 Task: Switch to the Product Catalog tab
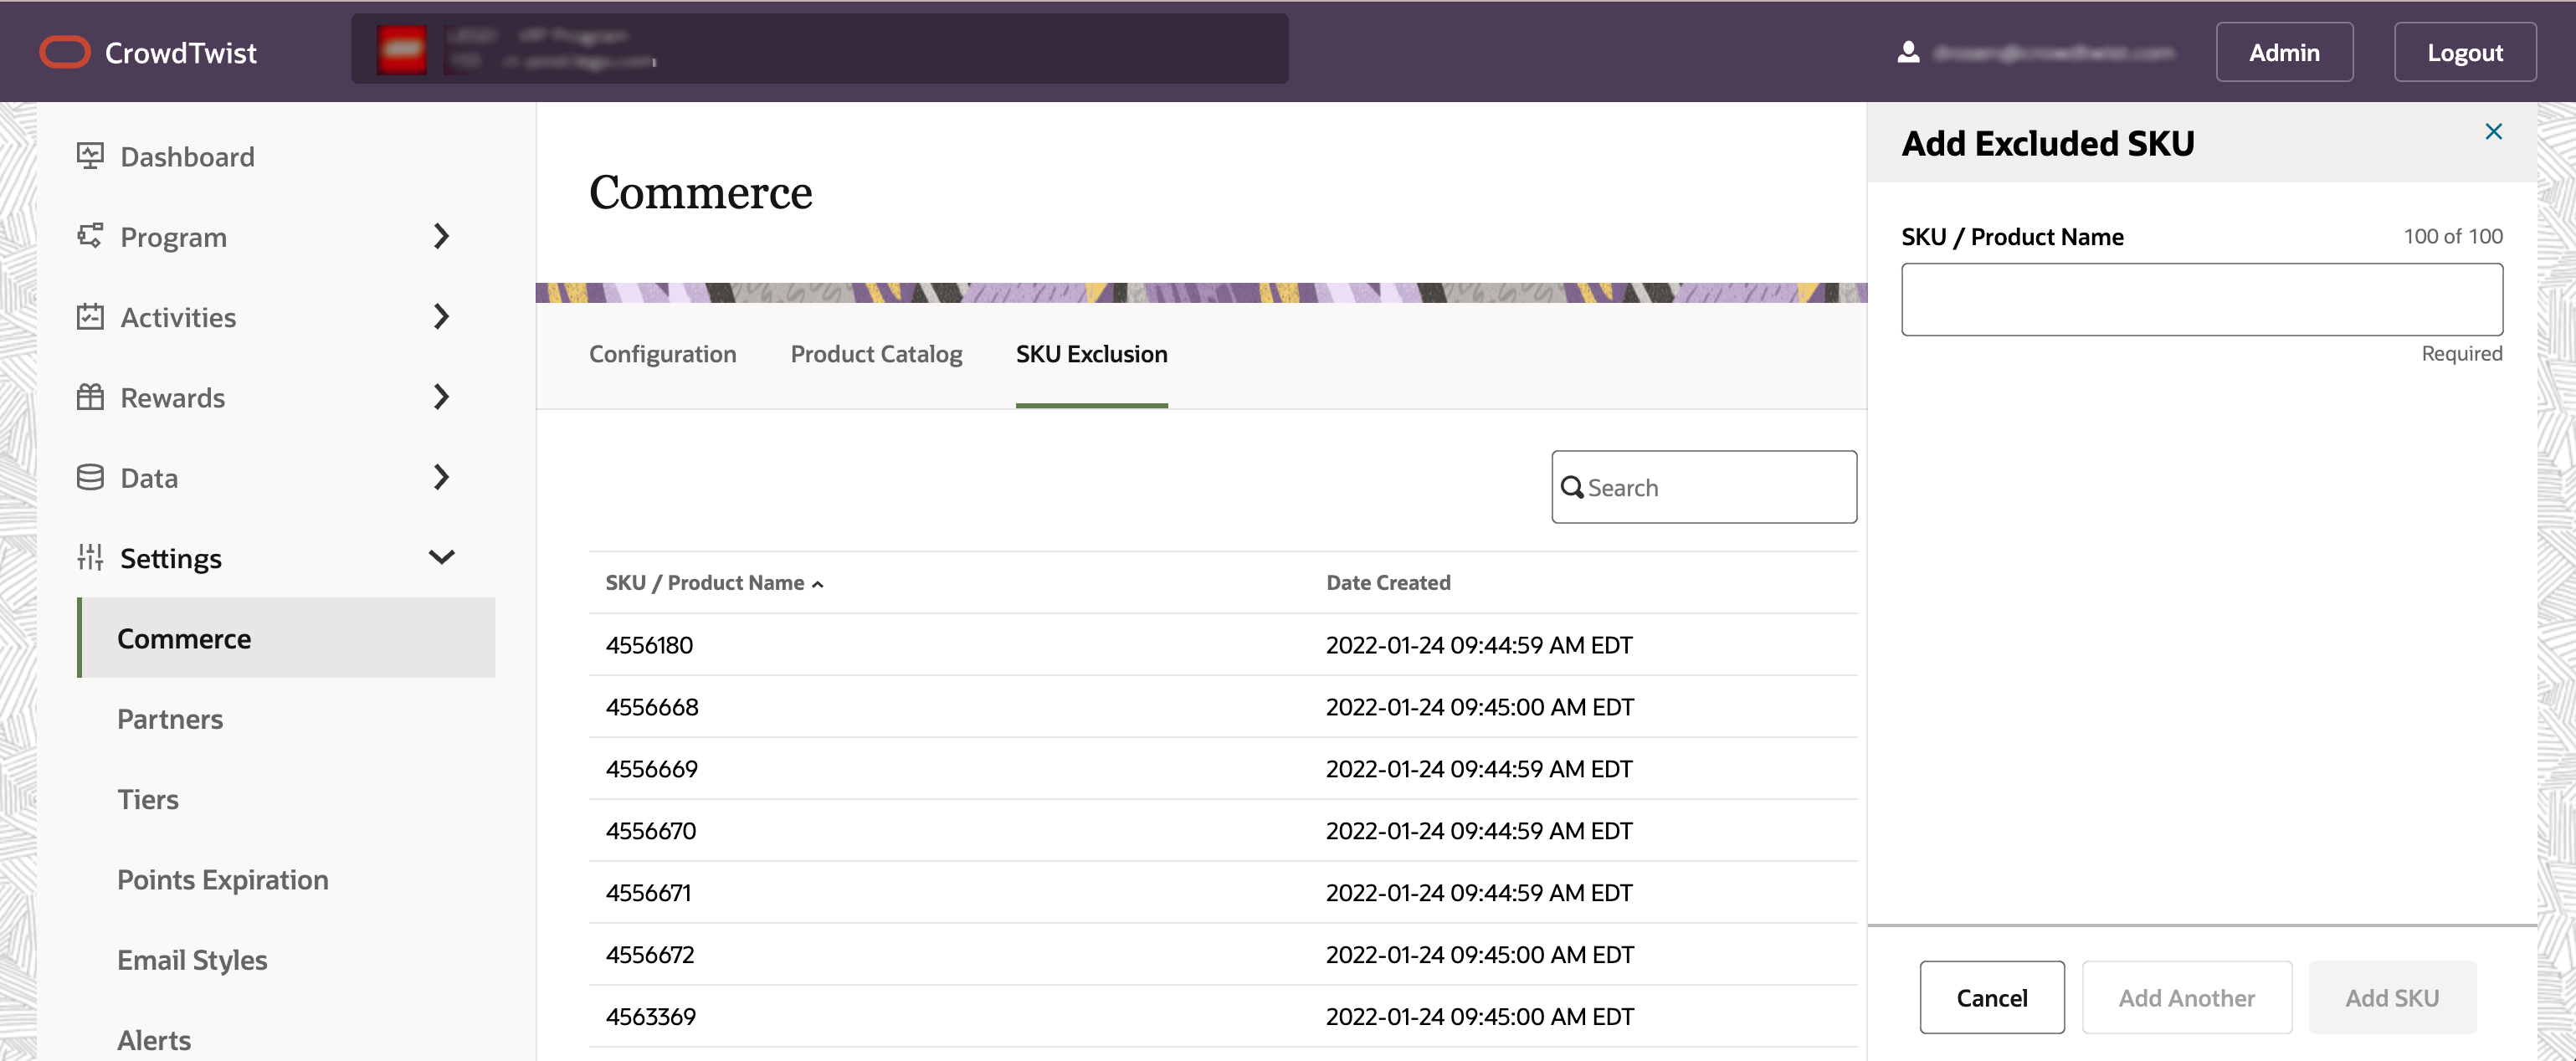tap(876, 354)
